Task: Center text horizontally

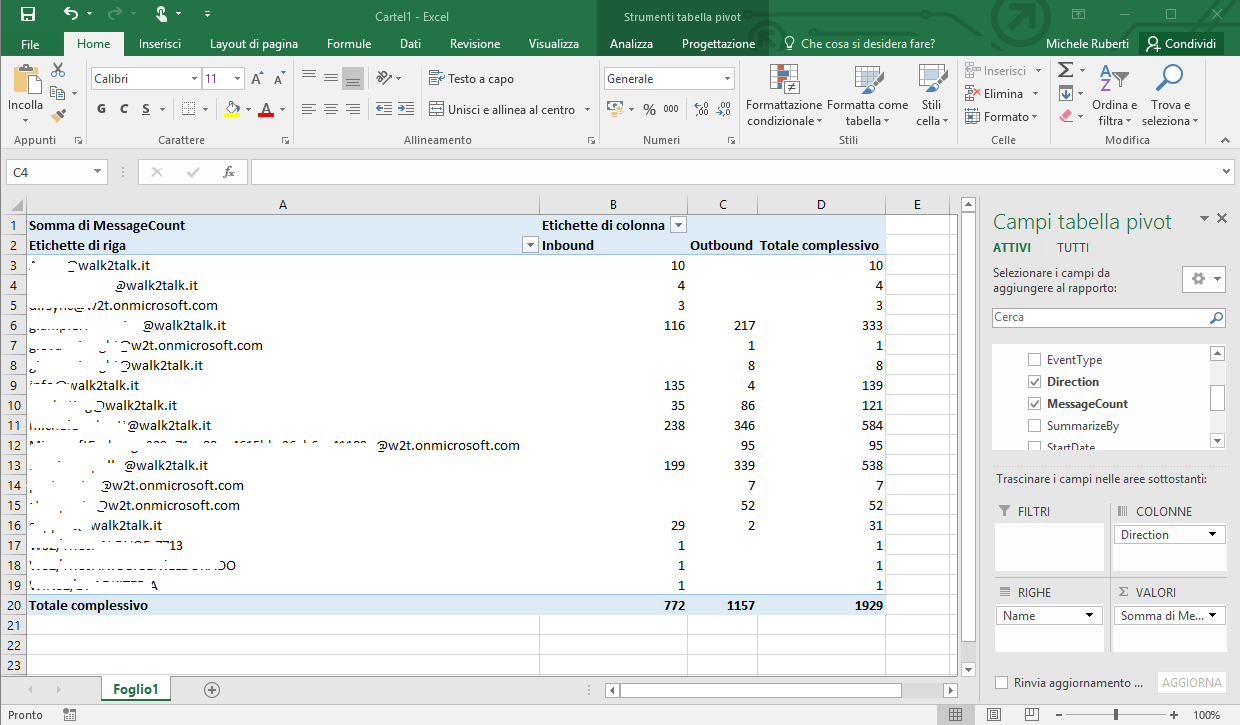Action: click(x=330, y=109)
